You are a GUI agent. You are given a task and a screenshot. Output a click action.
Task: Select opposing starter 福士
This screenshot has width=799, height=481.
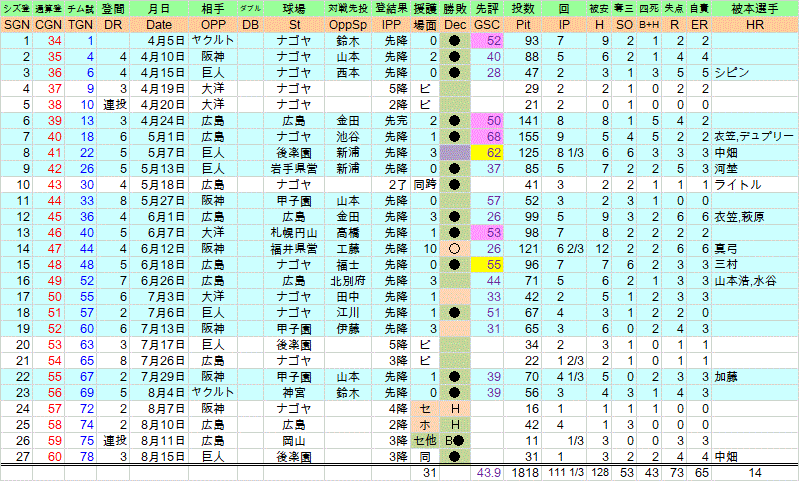pos(348,265)
